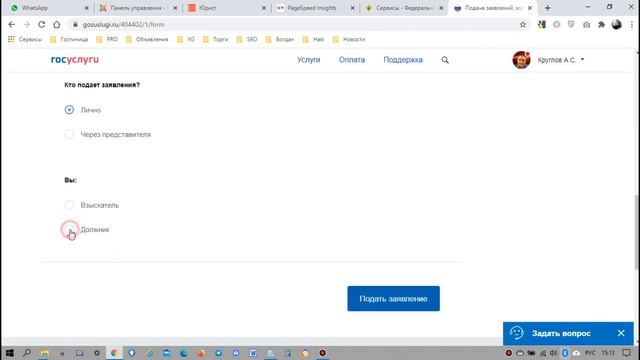Image resolution: width=640 pixels, height=360 pixels.
Task: Open the Гостиница bookmark folder
Action: click(x=69, y=39)
